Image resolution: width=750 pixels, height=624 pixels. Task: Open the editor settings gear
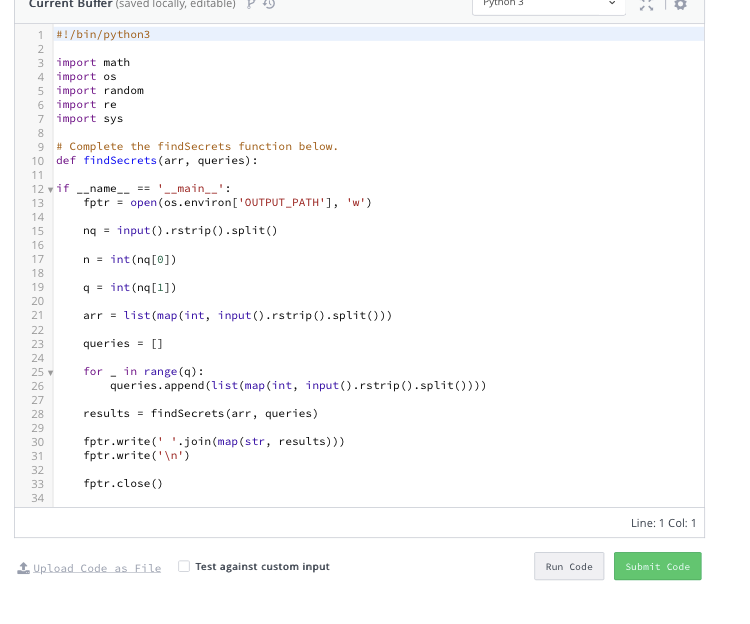(x=680, y=5)
